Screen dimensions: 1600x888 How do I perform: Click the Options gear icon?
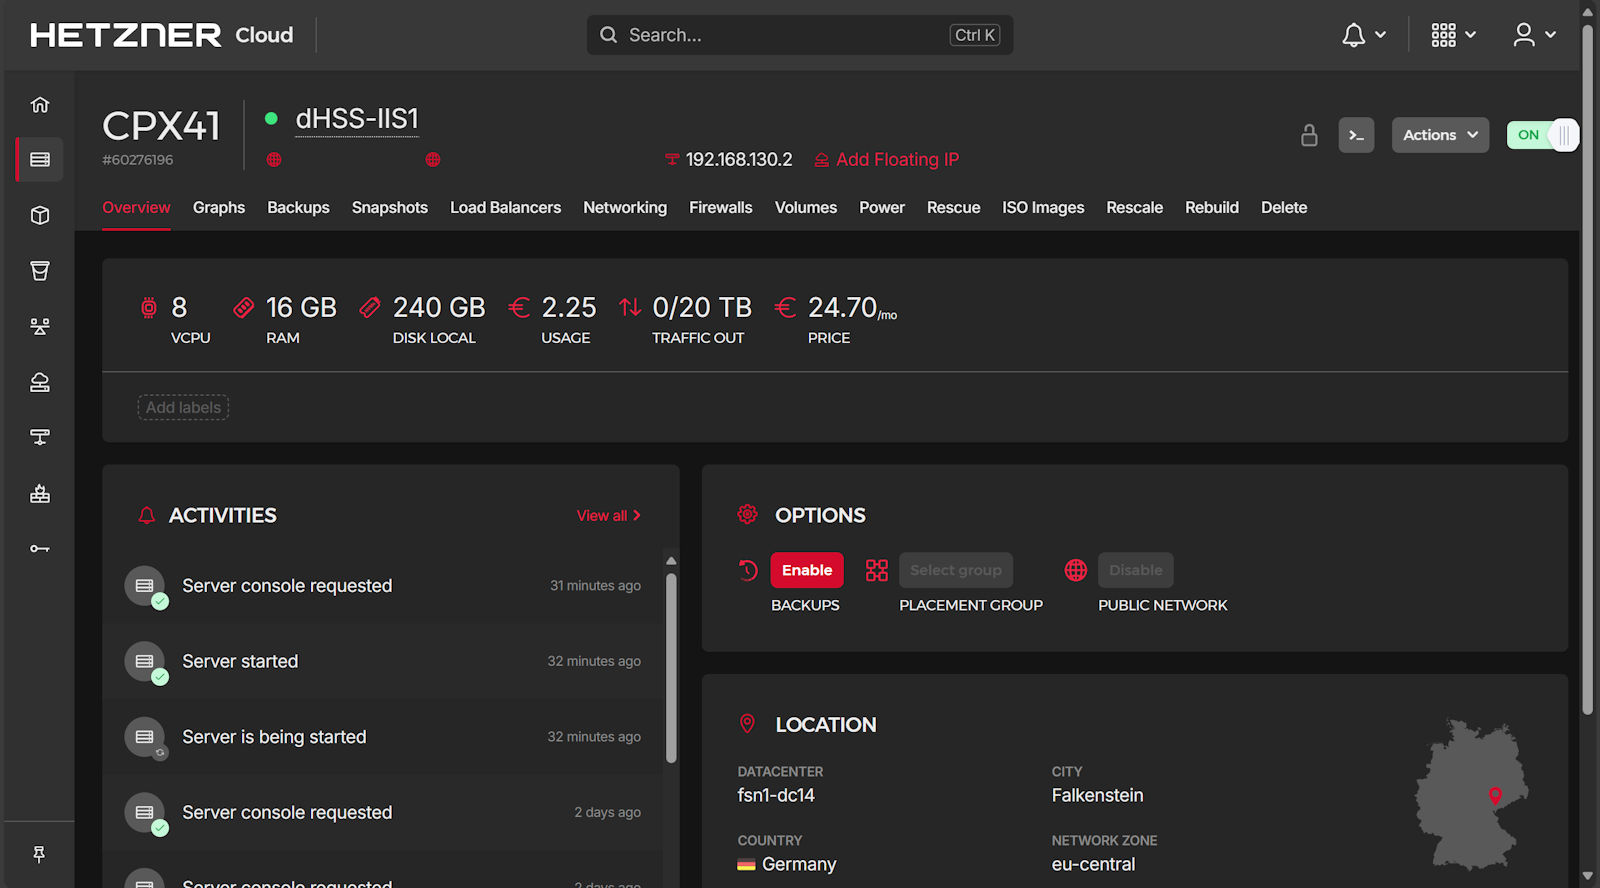pos(747,514)
